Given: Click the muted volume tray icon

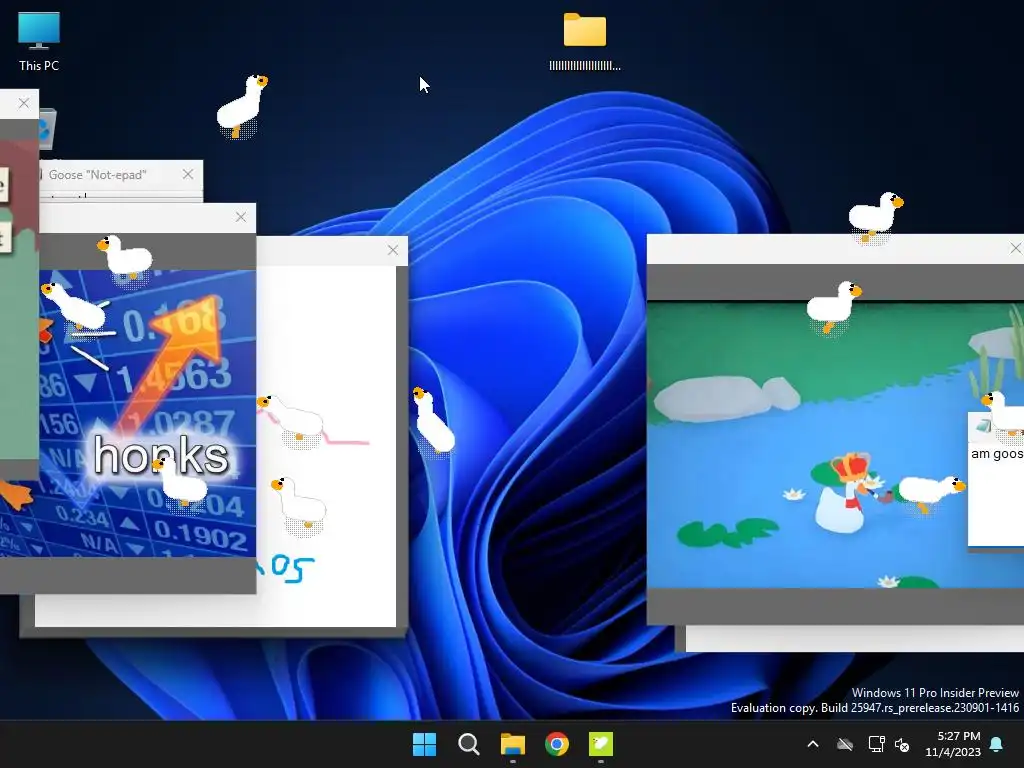Looking at the screenshot, I should click(x=902, y=744).
